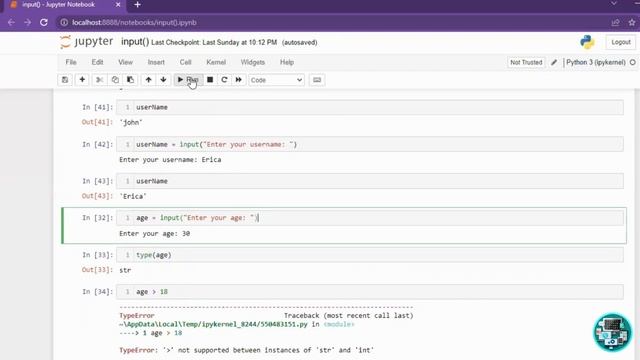Click the Python logo icon
The height and width of the screenshot is (360, 640).
(587, 42)
